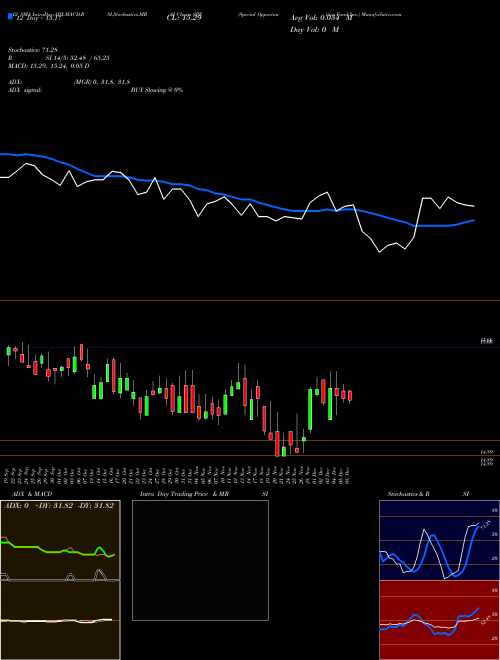The image size is (500, 660).
Task: Click the last red candlestick on the right
Action: [x=350, y=396]
